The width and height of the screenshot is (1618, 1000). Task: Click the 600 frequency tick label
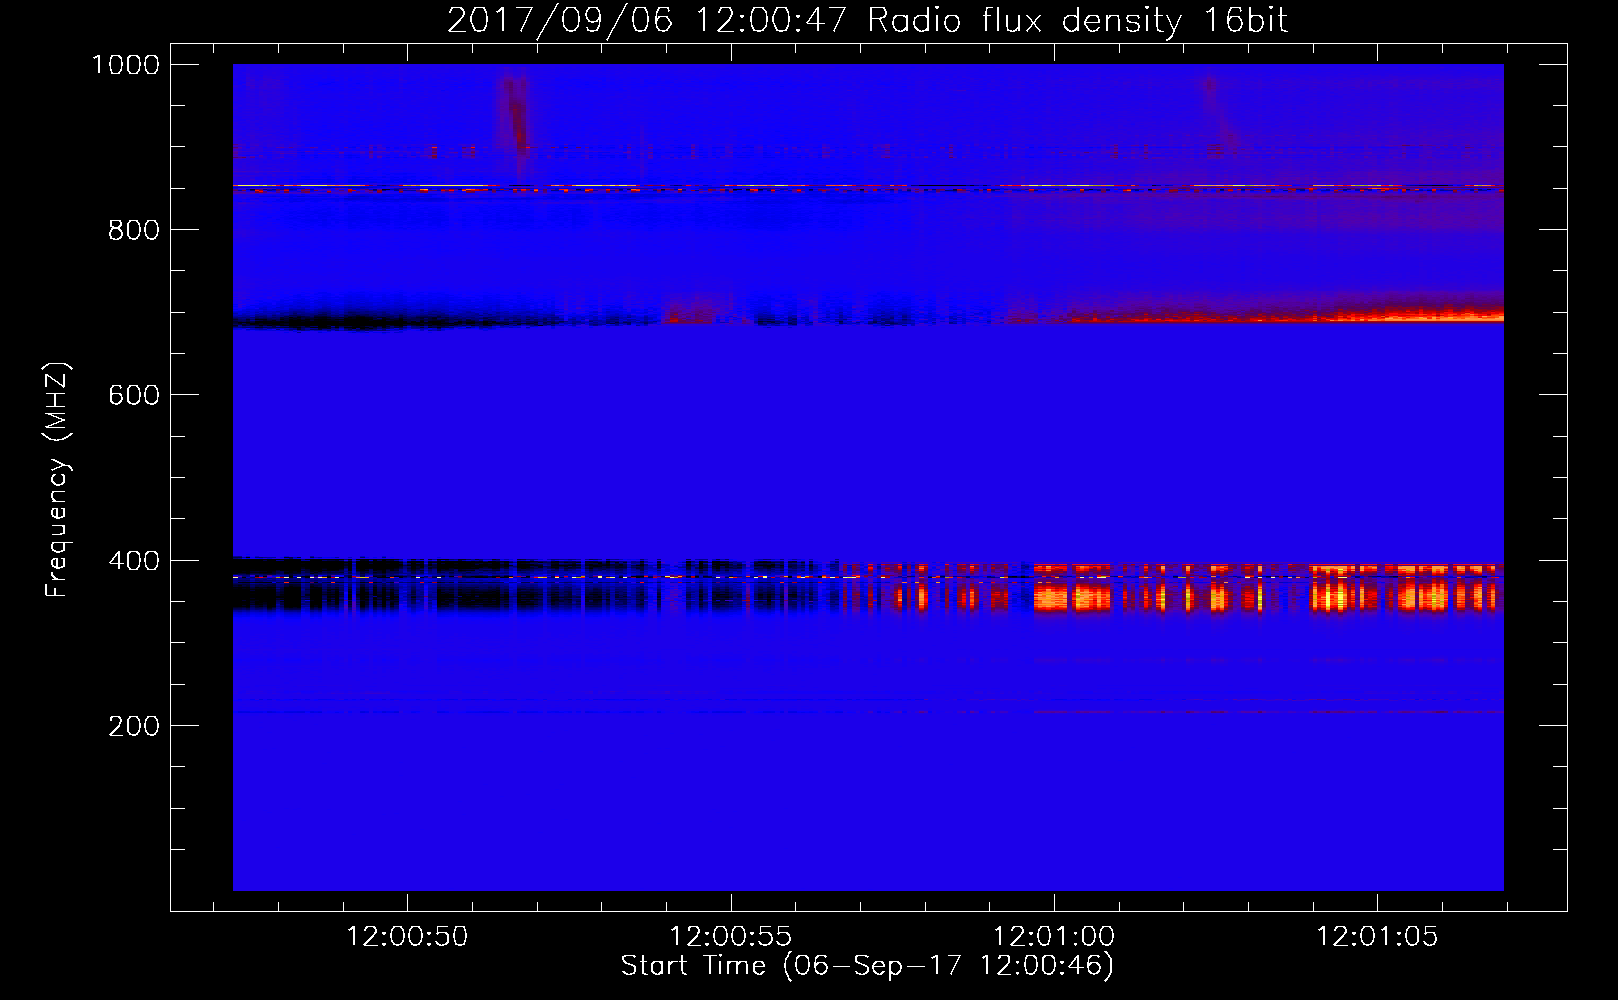pyautogui.click(x=134, y=395)
